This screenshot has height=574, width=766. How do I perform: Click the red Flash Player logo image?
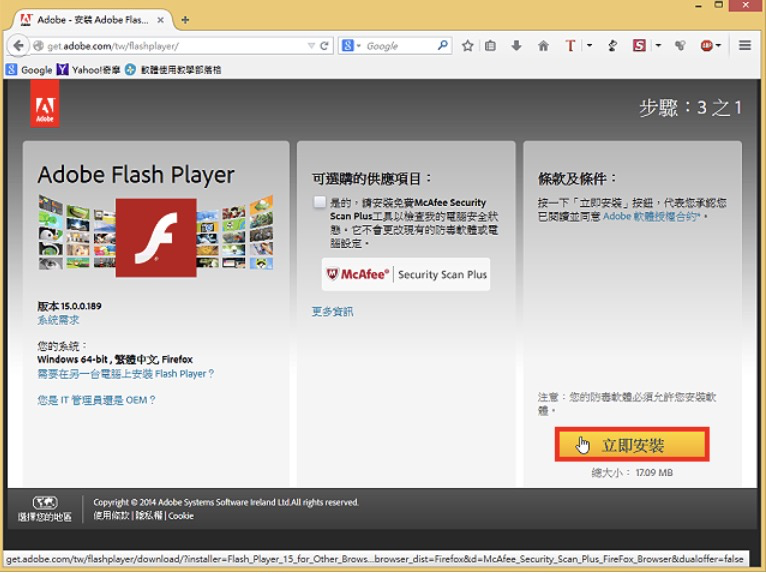coord(156,238)
